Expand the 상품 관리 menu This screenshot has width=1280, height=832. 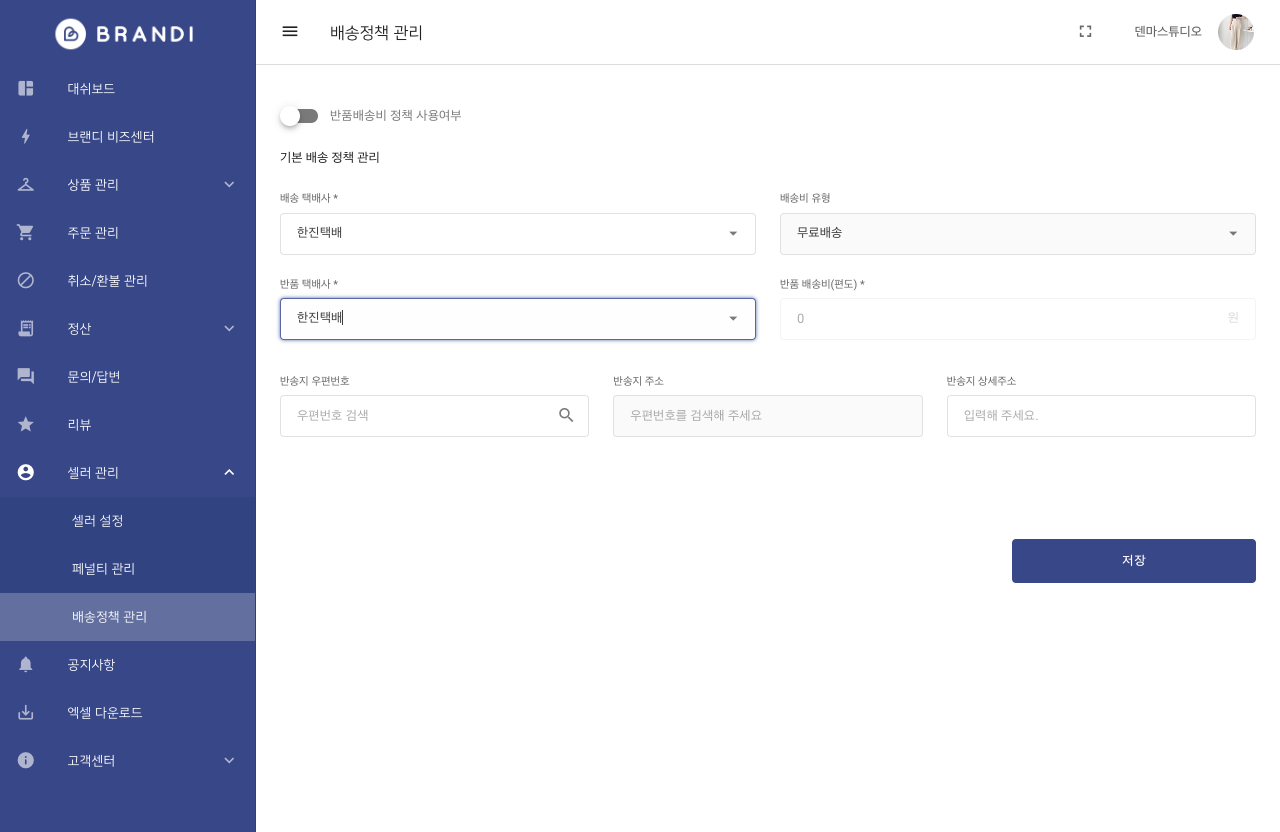point(229,184)
